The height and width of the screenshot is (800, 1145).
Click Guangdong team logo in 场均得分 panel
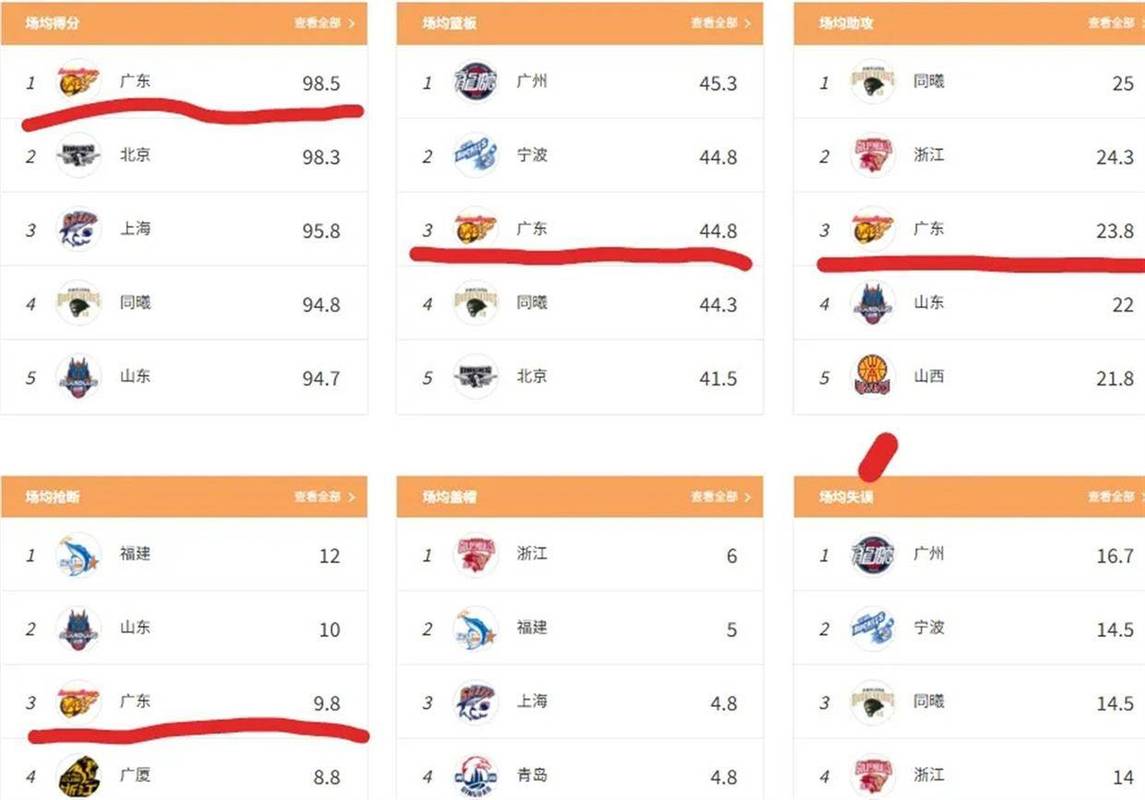[78, 82]
